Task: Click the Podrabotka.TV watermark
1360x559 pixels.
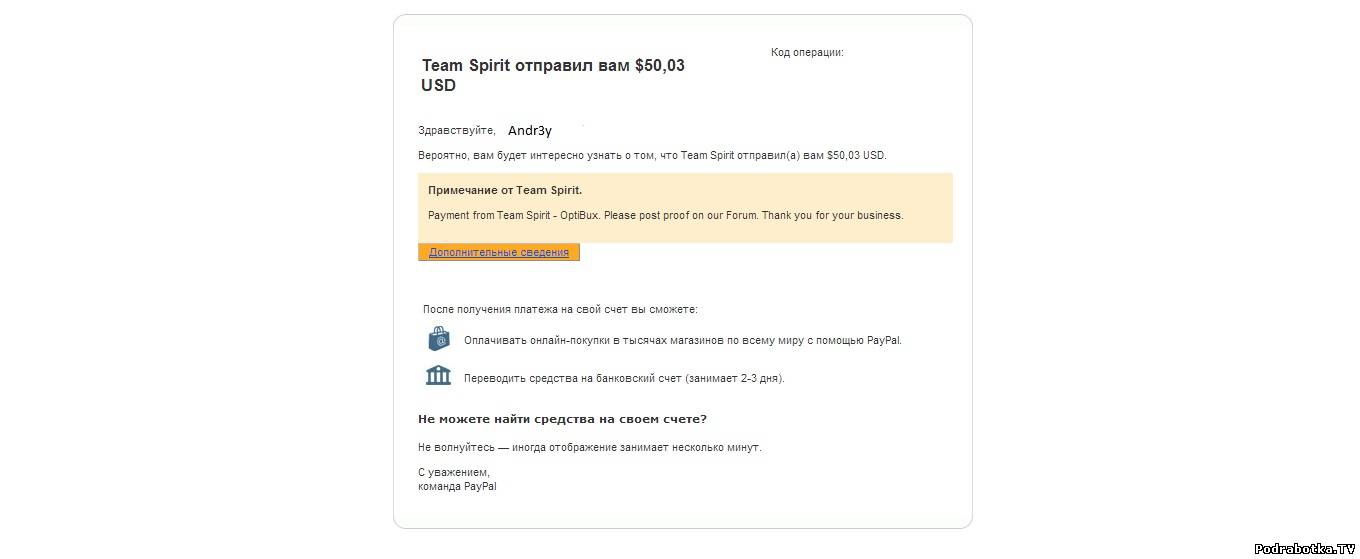Action: point(1305,549)
